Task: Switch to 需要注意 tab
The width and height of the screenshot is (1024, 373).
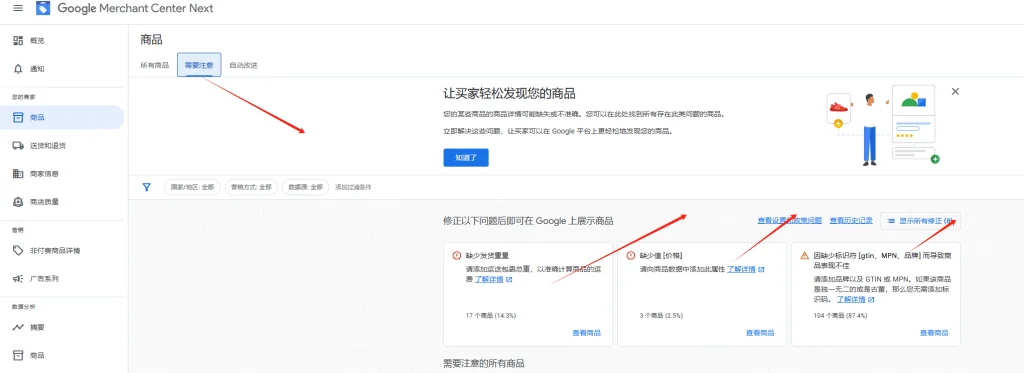Action: (x=199, y=65)
